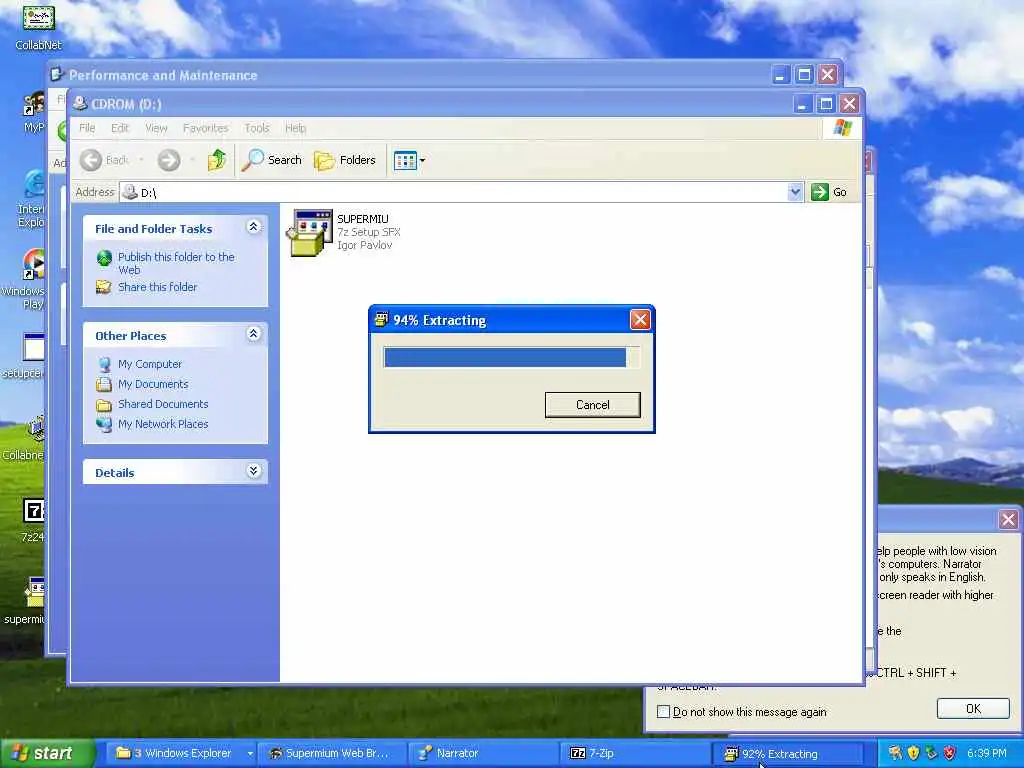This screenshot has width=1024, height=768.
Task: Open the Back history dropdown arrow
Action: coord(141,160)
